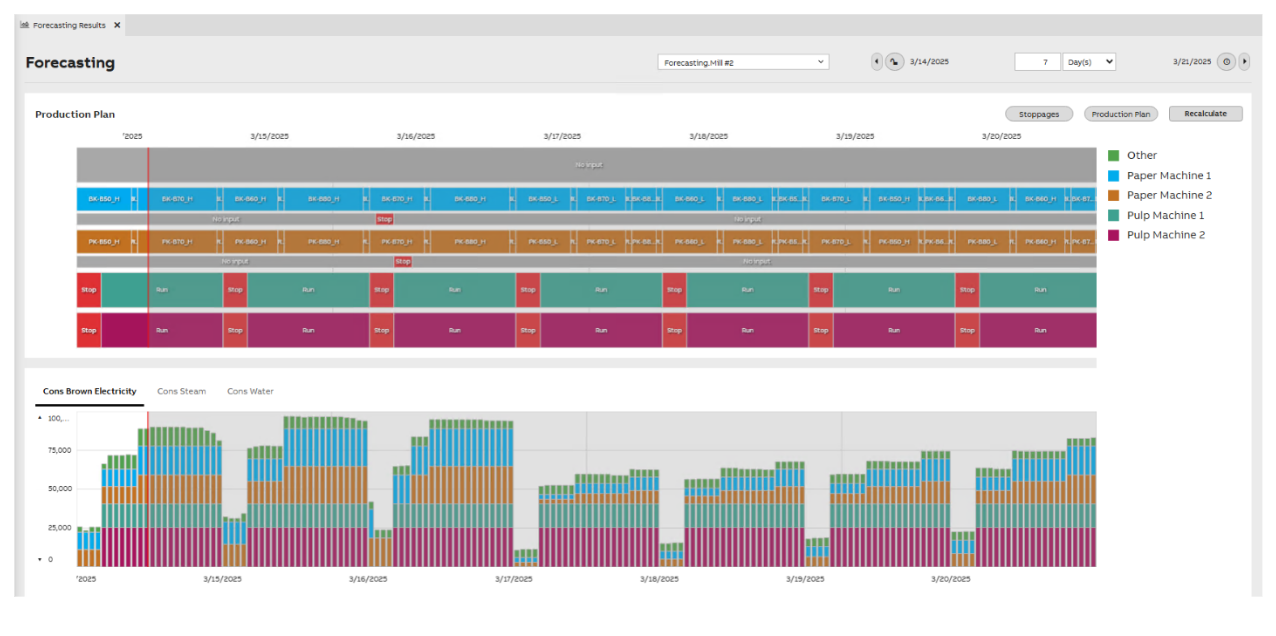Click 3/19/2025 label under electricity chart
Image resolution: width=1276 pixels, height=636 pixels.
coord(805,578)
